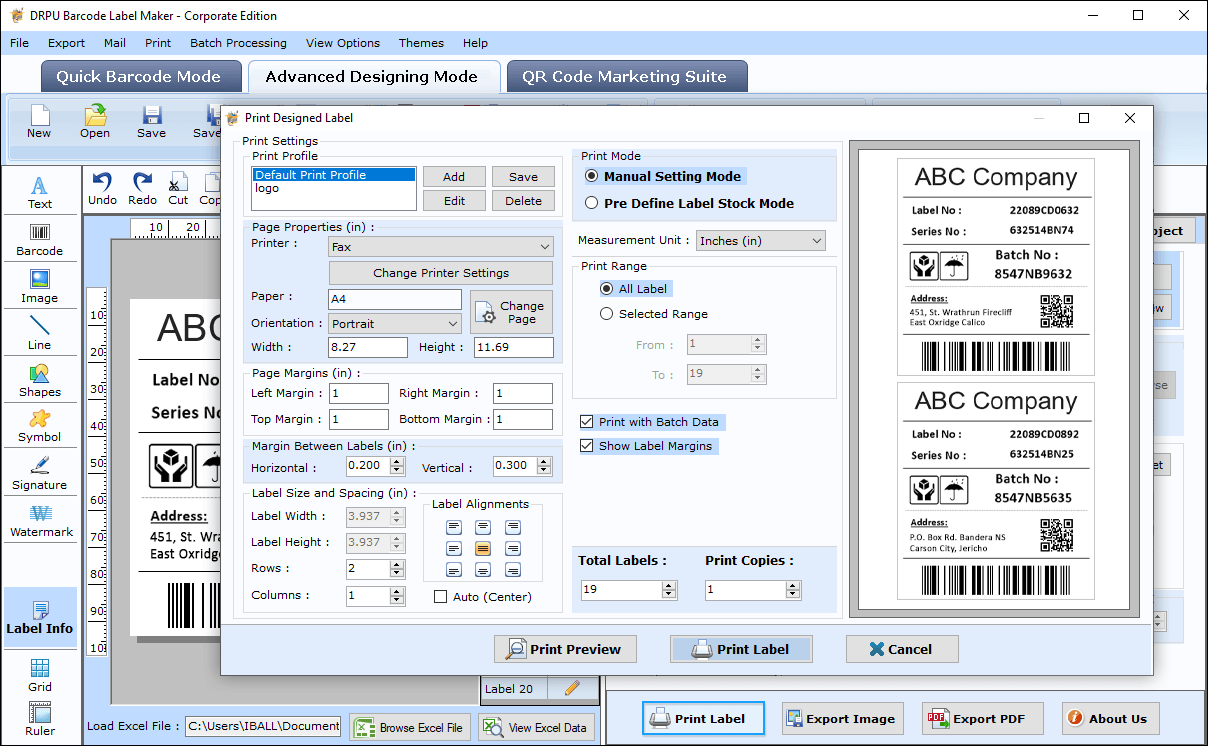
Task: Select the Watermark tool in the sidebar
Action: click(x=41, y=520)
